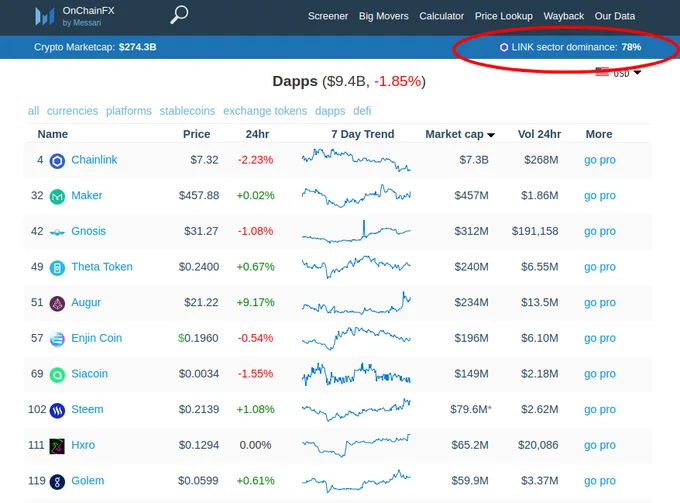
Task: Click the LINK sector dominance 78% text
Action: [576, 47]
